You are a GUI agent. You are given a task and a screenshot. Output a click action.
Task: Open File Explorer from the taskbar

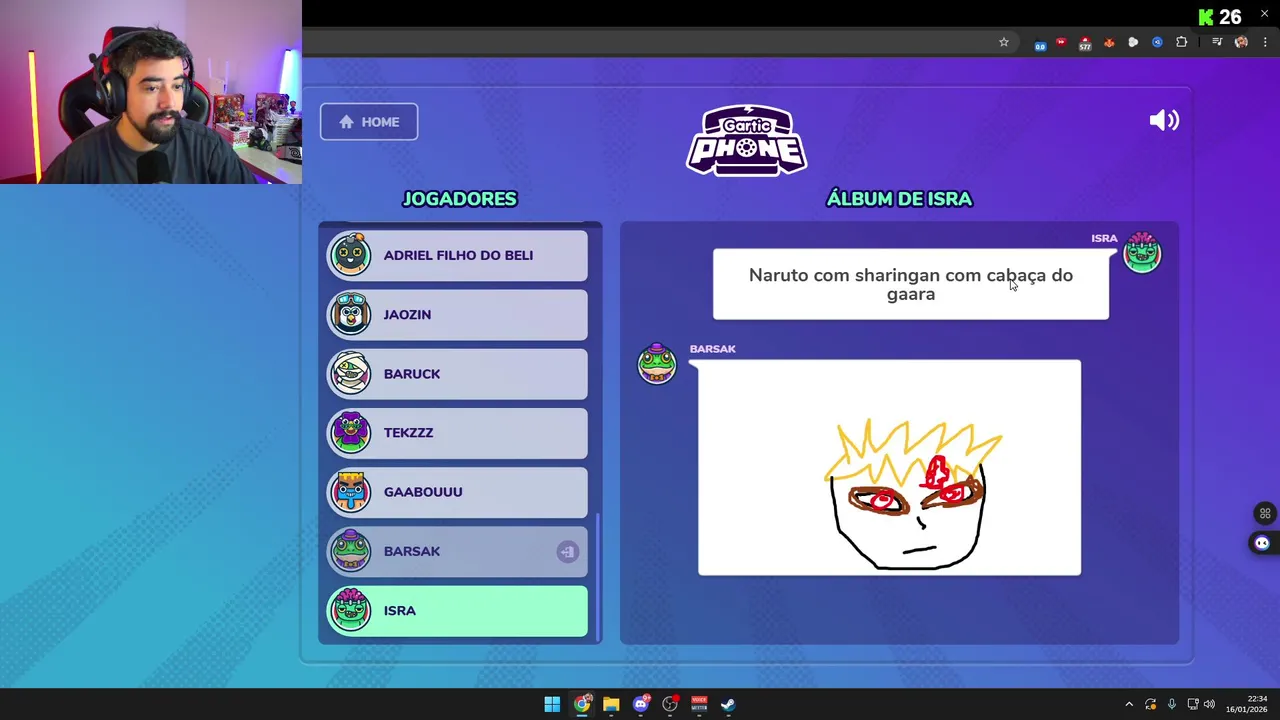pos(611,705)
